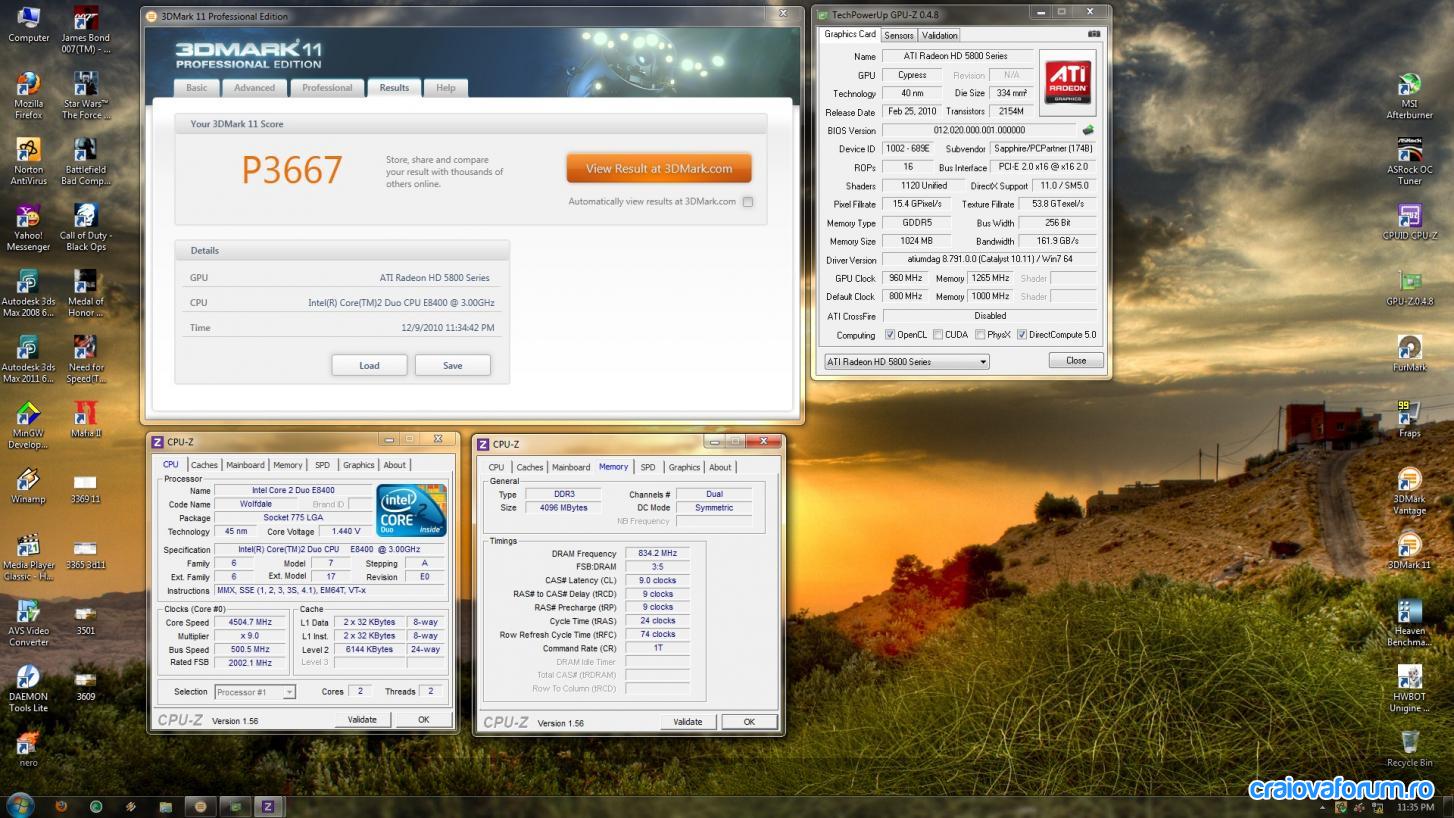Switch to Basic tab in 3DMark 11
Screen dimensions: 1454x818
(x=197, y=88)
